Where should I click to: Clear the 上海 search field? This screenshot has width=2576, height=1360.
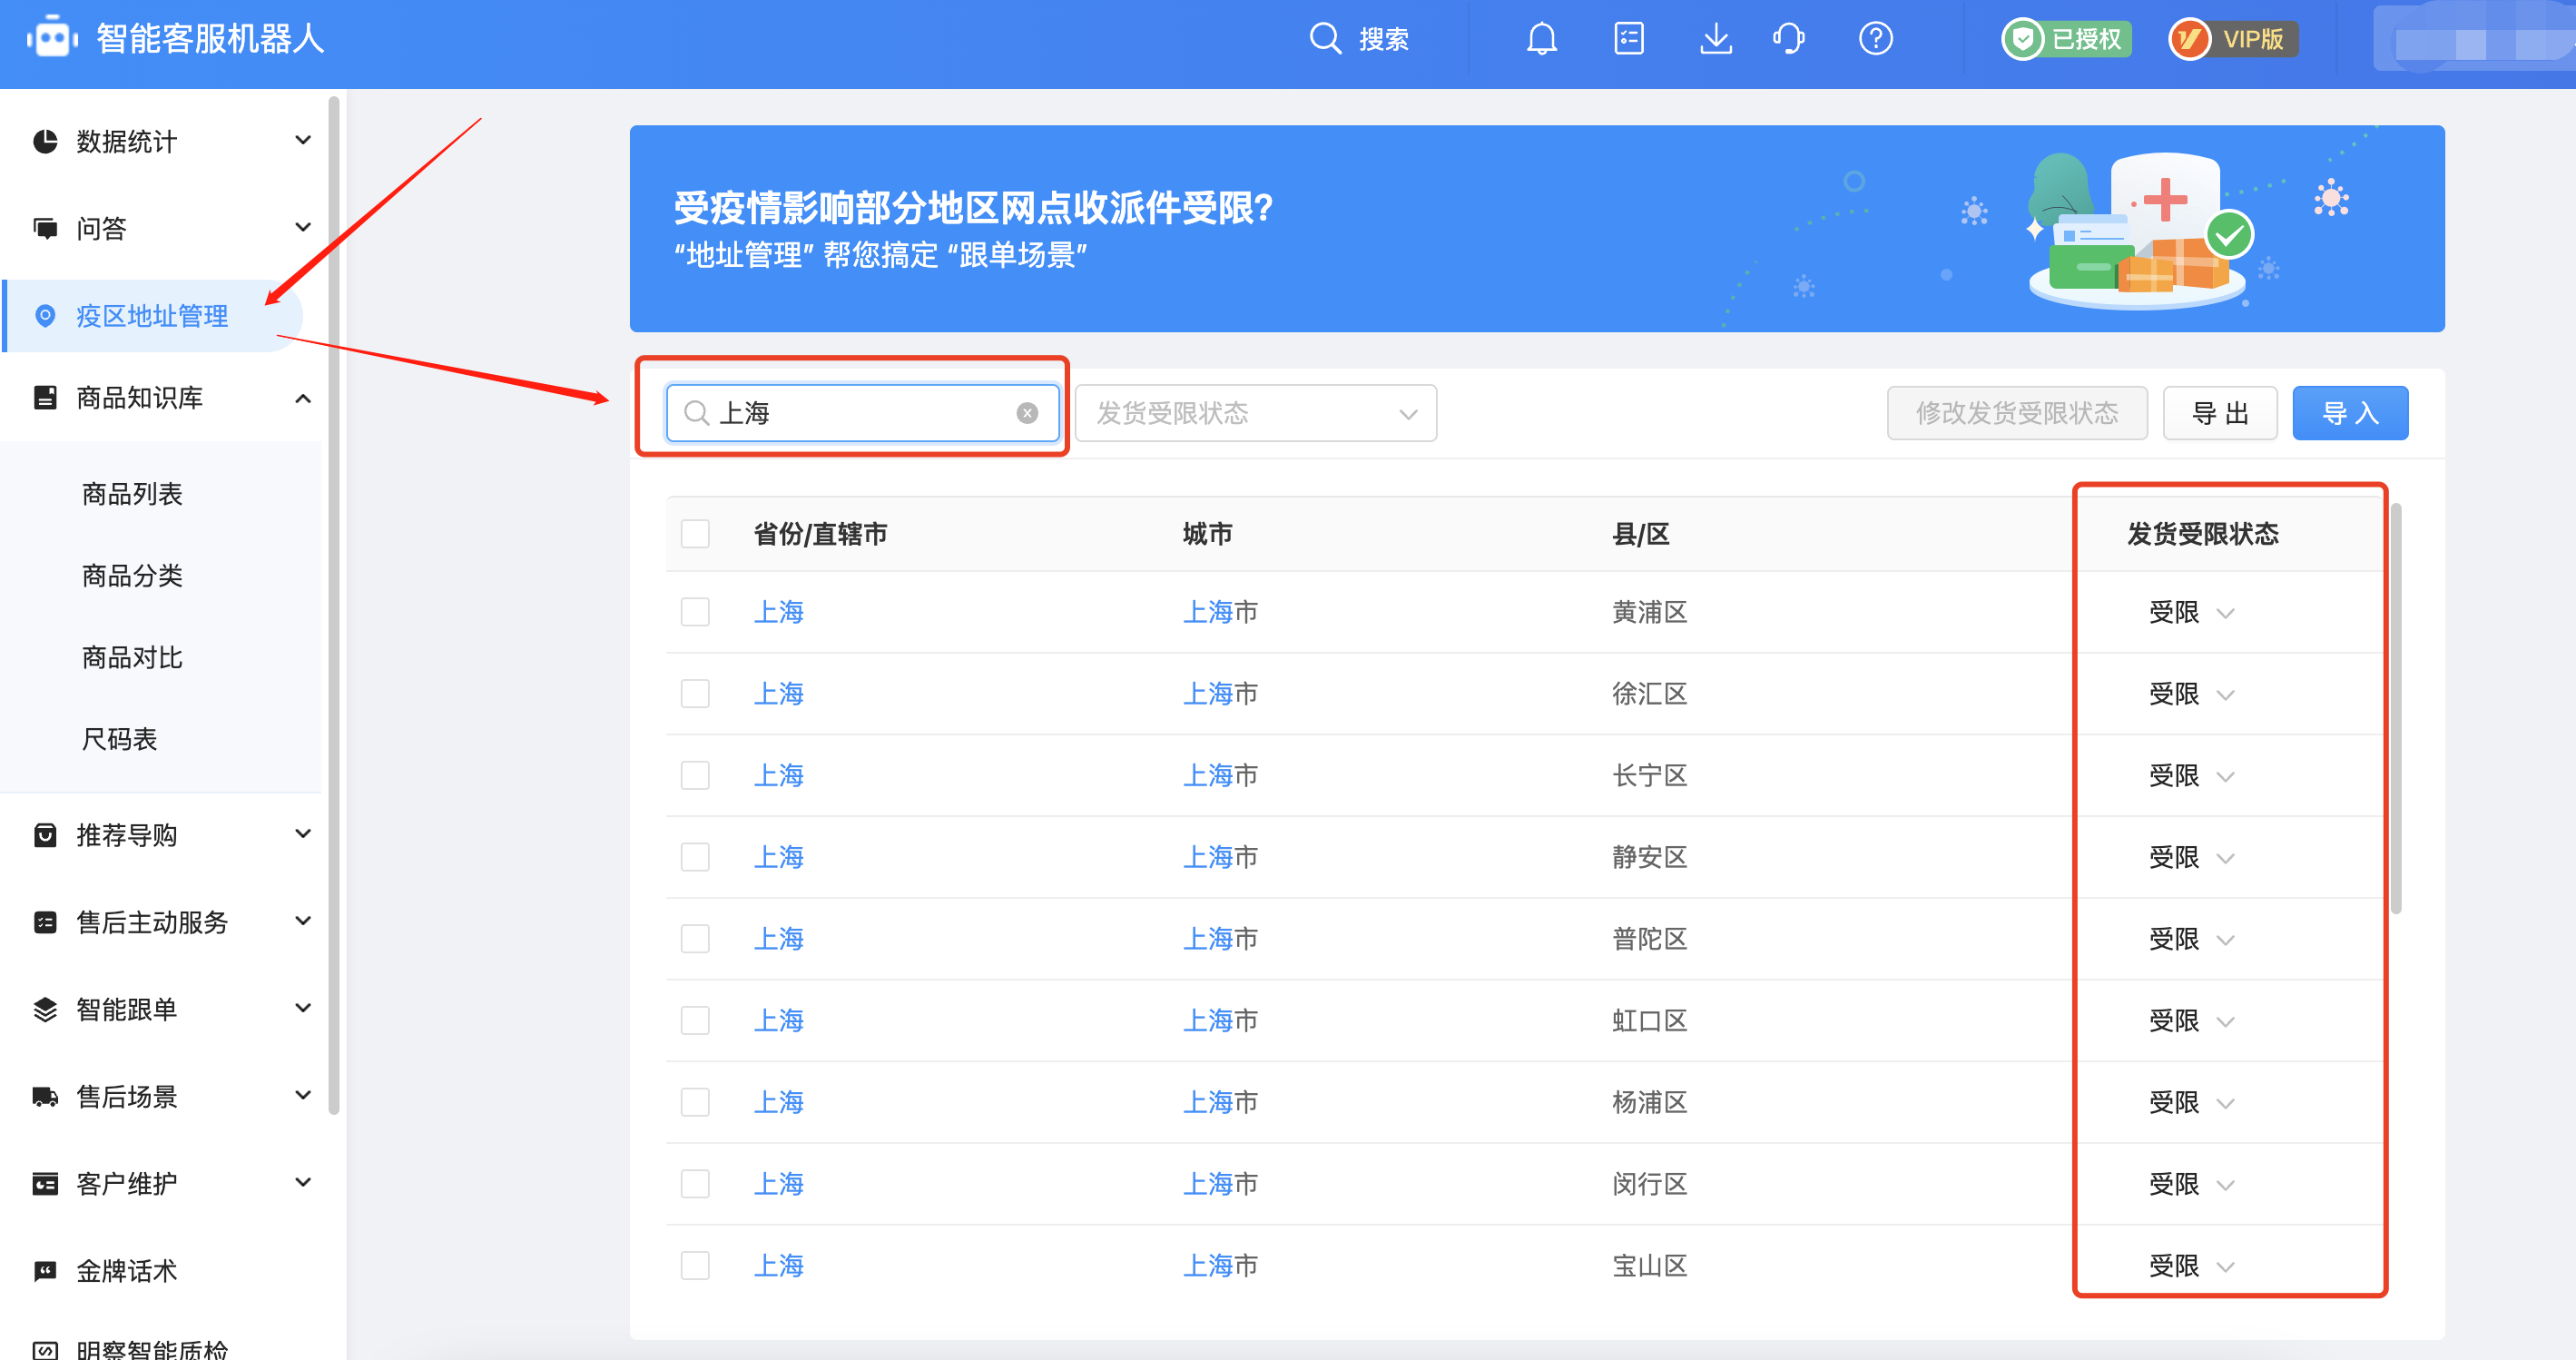pos(1027,413)
